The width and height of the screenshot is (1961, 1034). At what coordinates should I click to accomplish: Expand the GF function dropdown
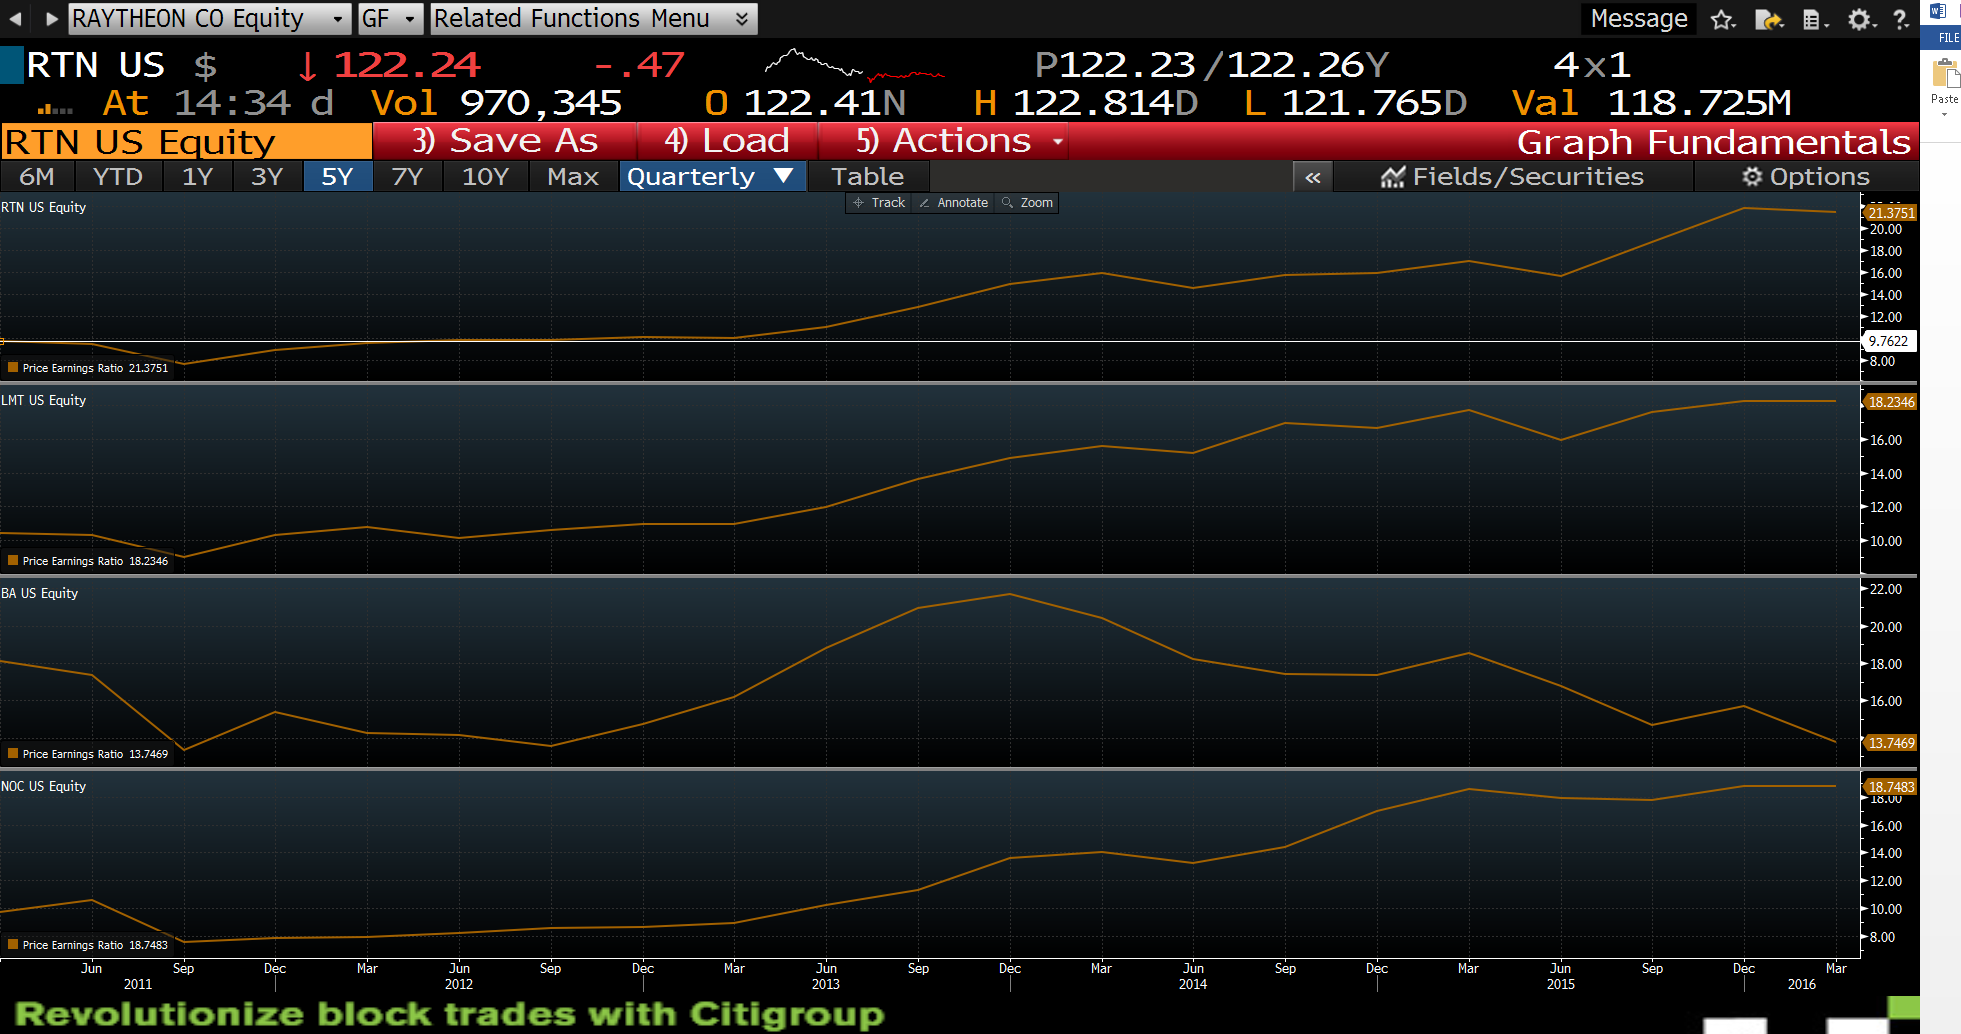click(x=410, y=19)
